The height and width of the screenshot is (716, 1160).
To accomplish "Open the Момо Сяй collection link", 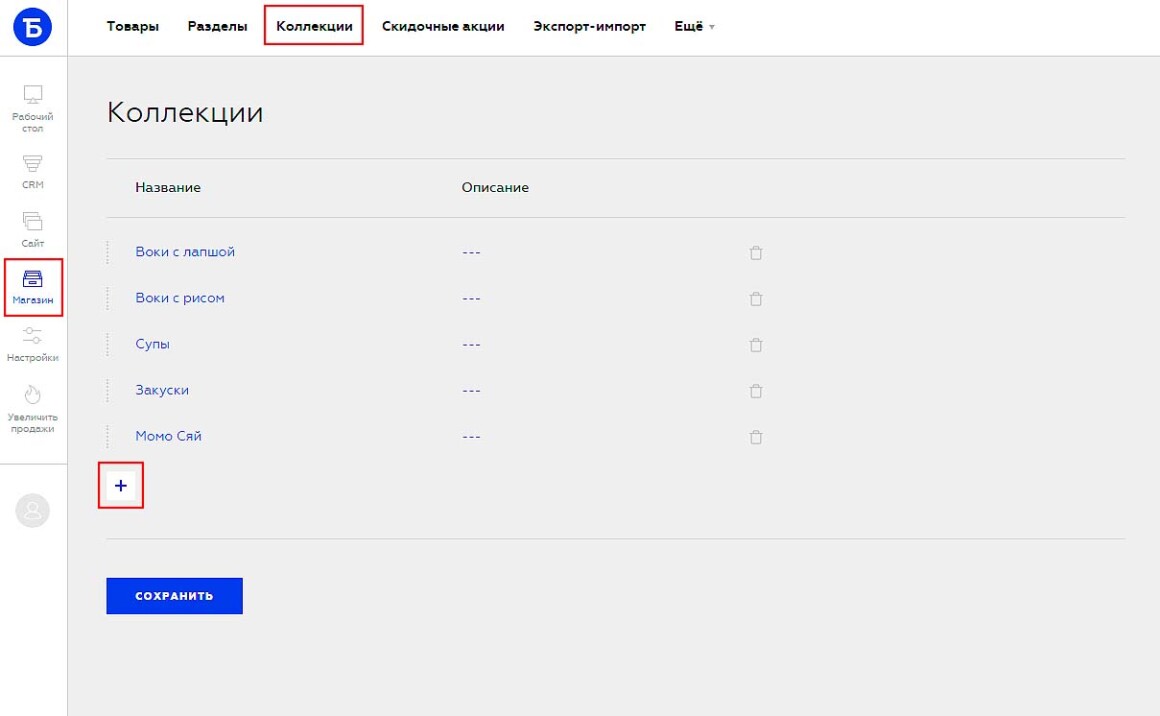I will tap(169, 436).
